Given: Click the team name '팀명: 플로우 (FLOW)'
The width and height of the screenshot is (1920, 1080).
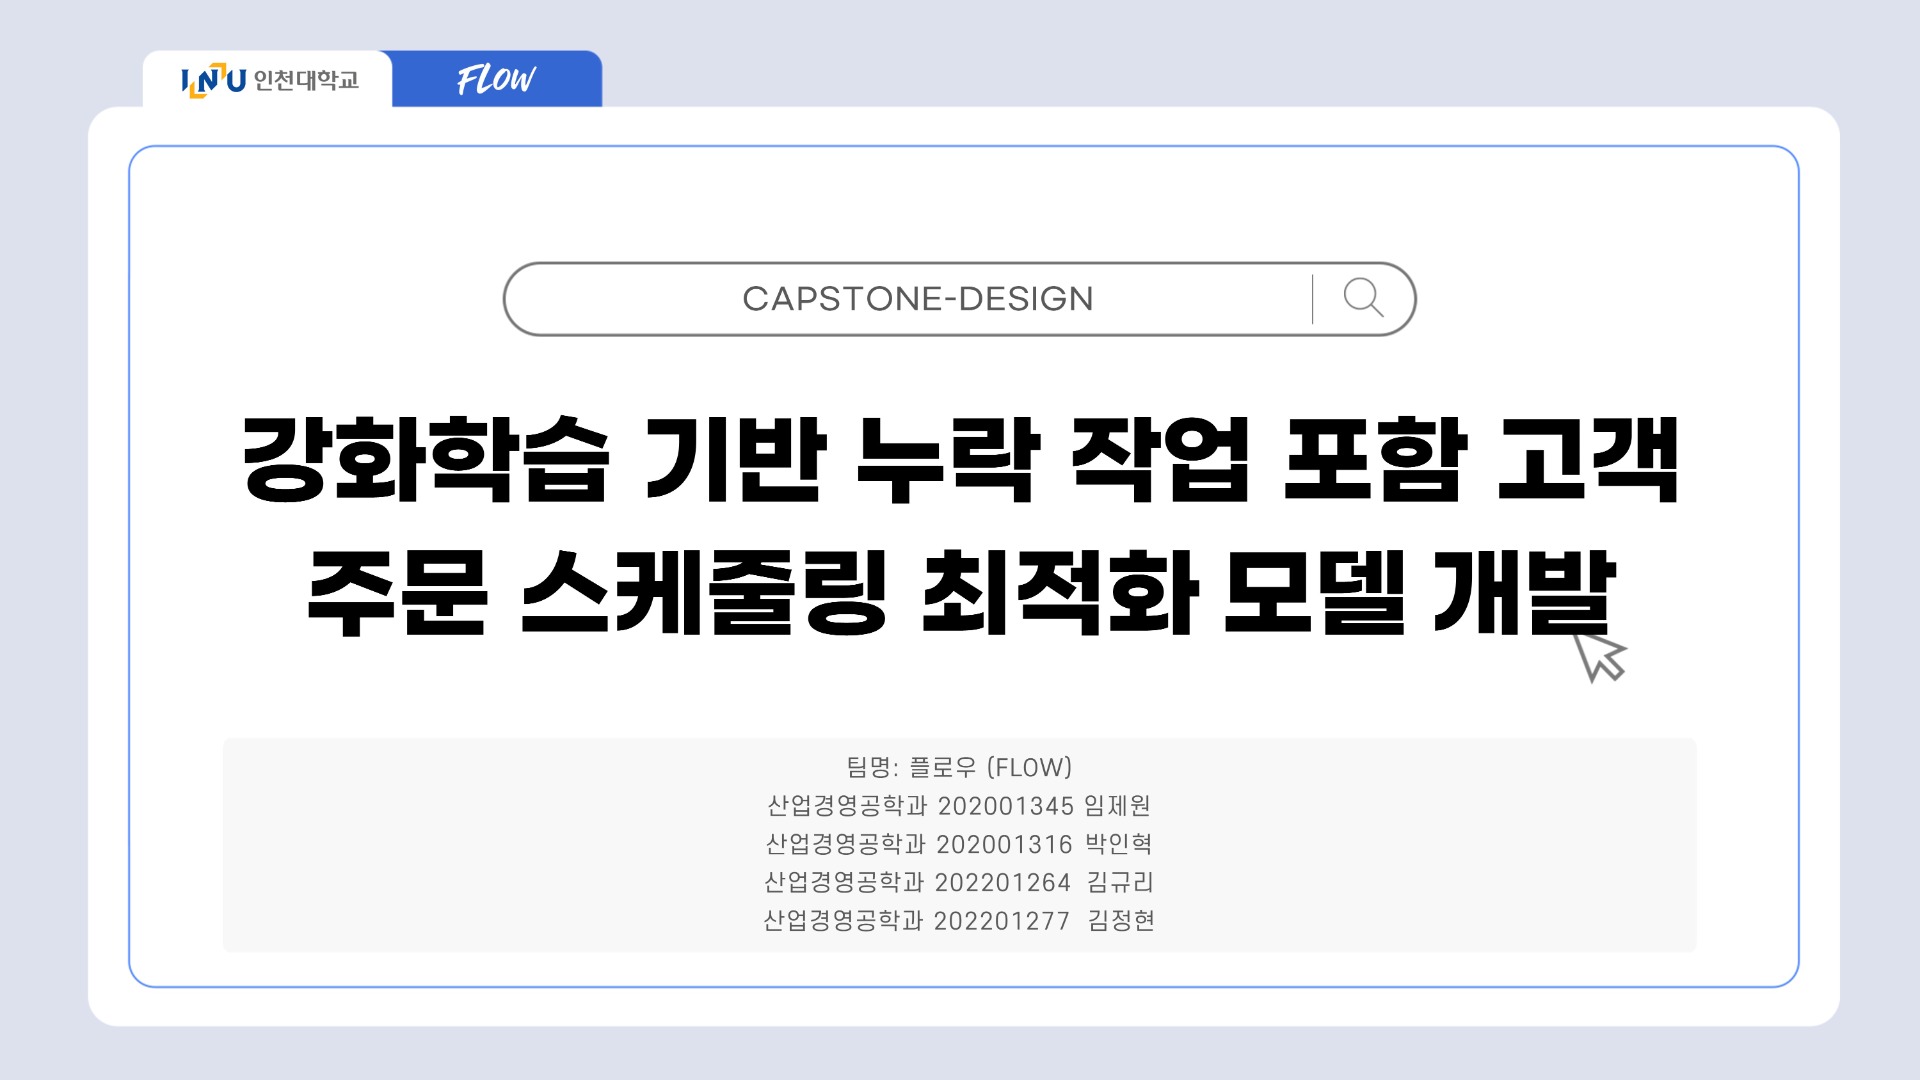Looking at the screenshot, I should click(x=959, y=767).
